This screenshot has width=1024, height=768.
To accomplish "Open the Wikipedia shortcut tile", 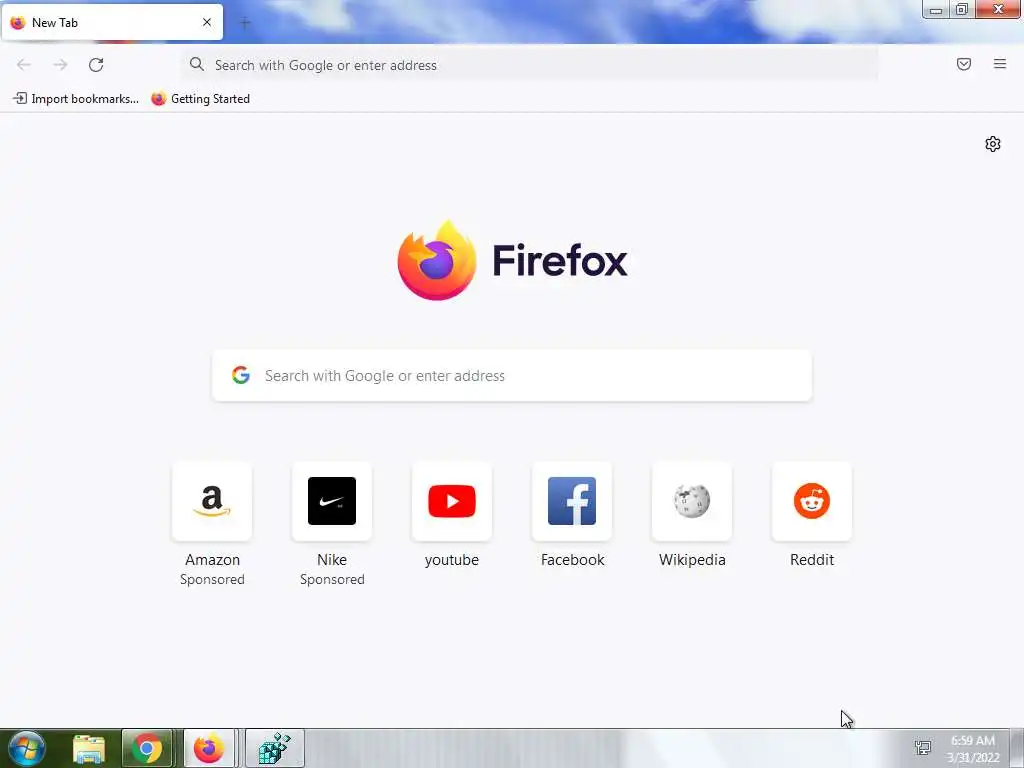I will click(692, 501).
